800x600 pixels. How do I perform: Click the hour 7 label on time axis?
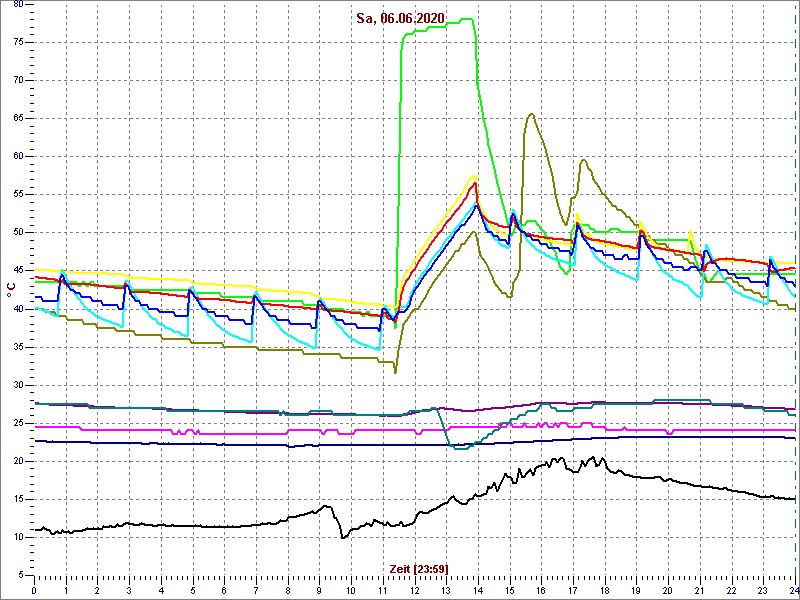point(256,591)
